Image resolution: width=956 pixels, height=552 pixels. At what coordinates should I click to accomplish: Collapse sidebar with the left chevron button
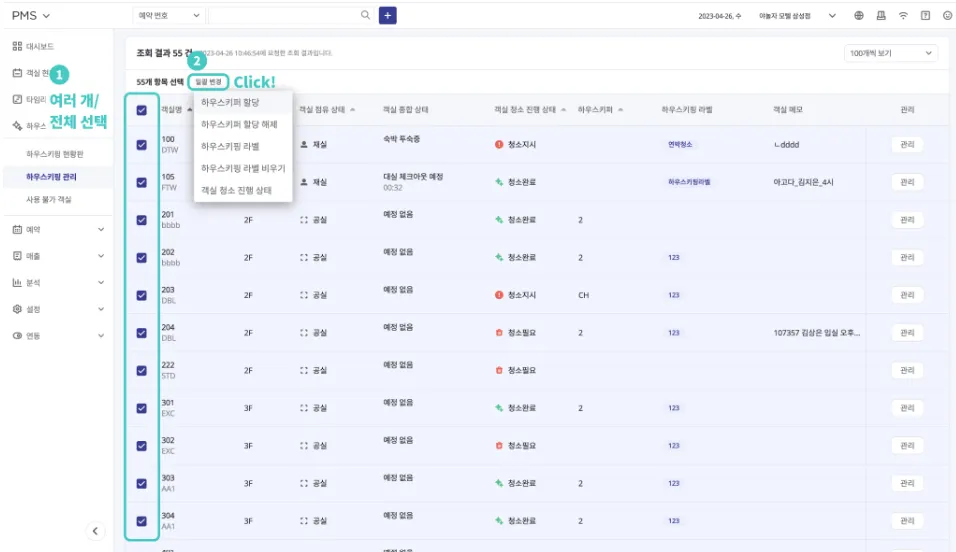click(96, 531)
